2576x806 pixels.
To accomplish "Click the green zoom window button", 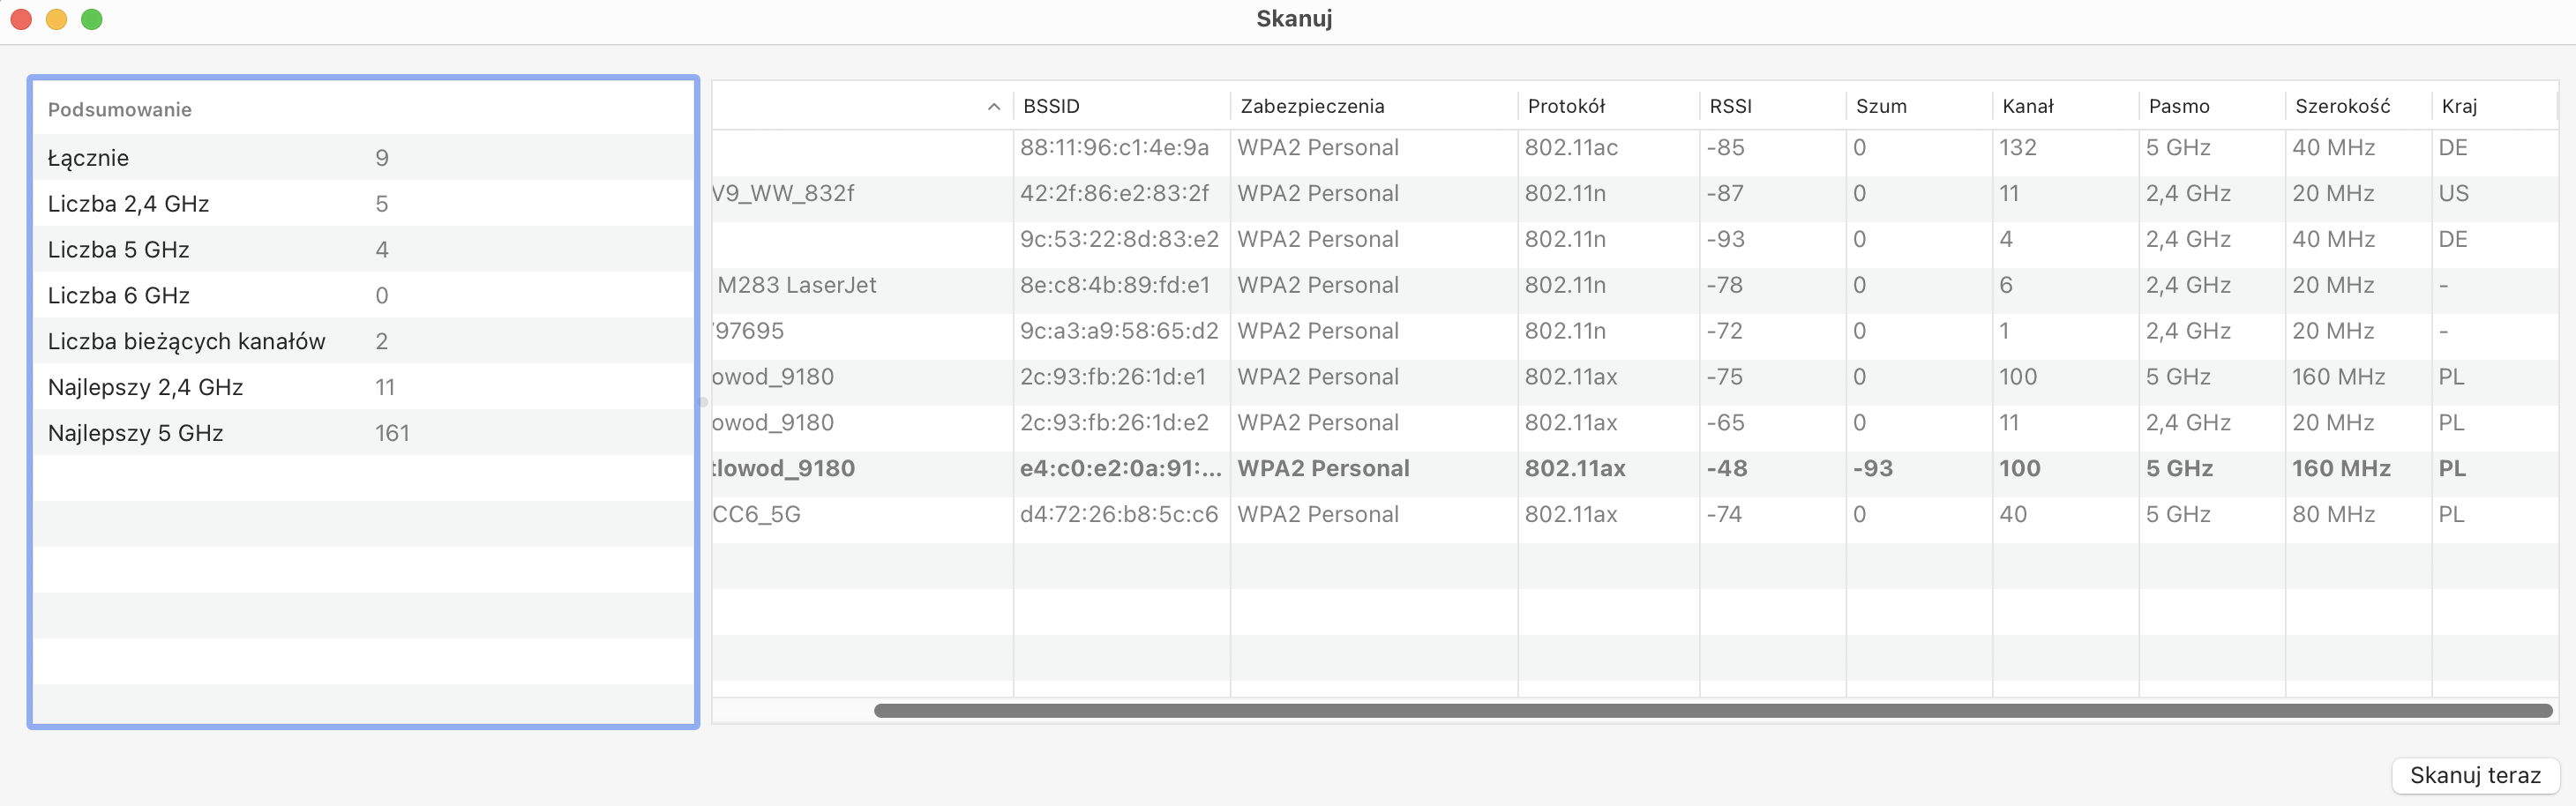I will click(92, 19).
